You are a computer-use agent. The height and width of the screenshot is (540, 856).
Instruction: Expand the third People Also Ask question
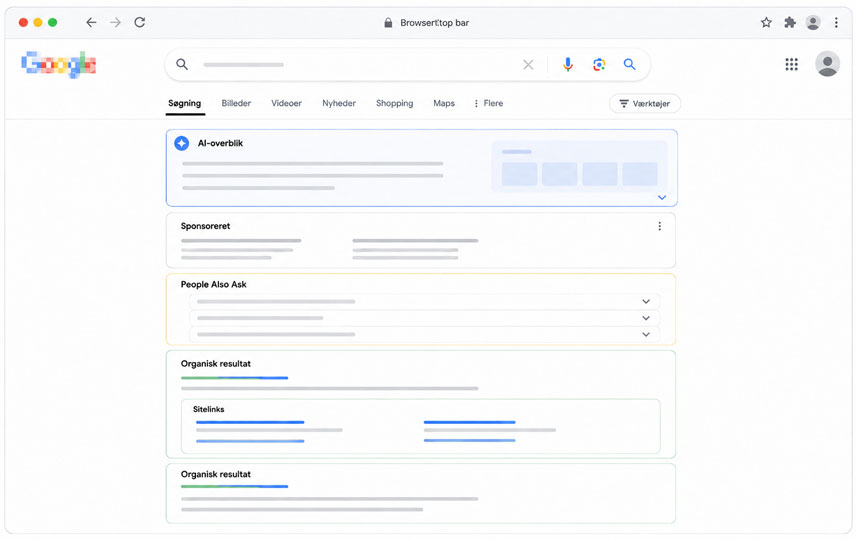(x=646, y=334)
